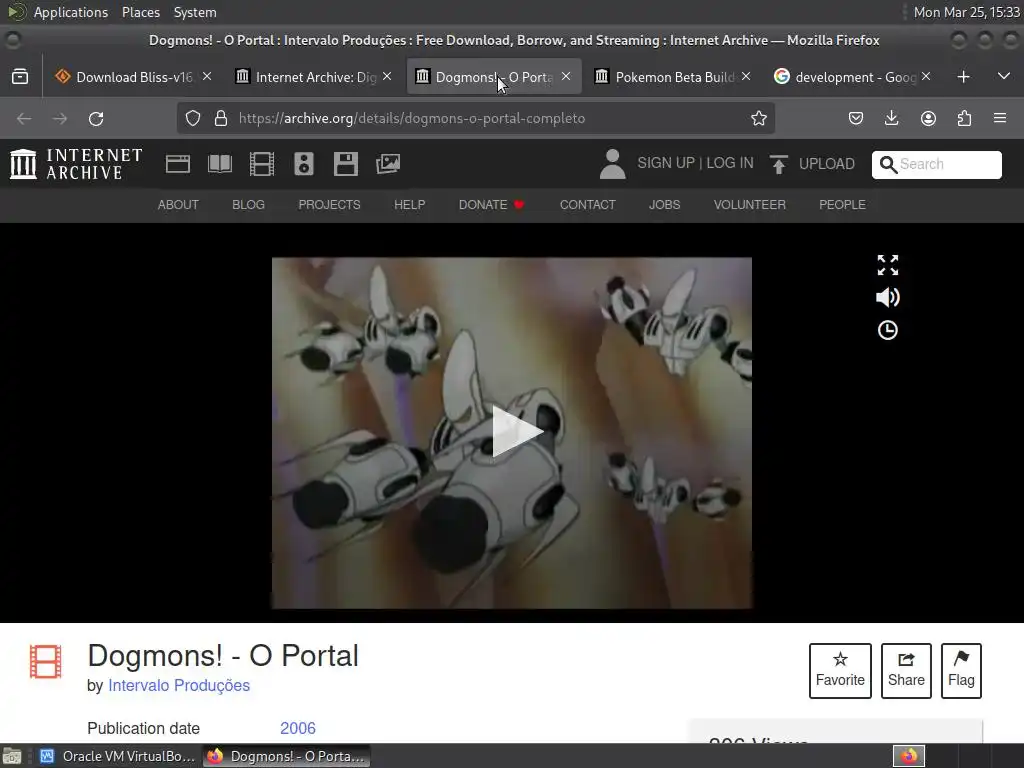
Task: Open Firefox application hamburger menu
Action: coord(1000,118)
